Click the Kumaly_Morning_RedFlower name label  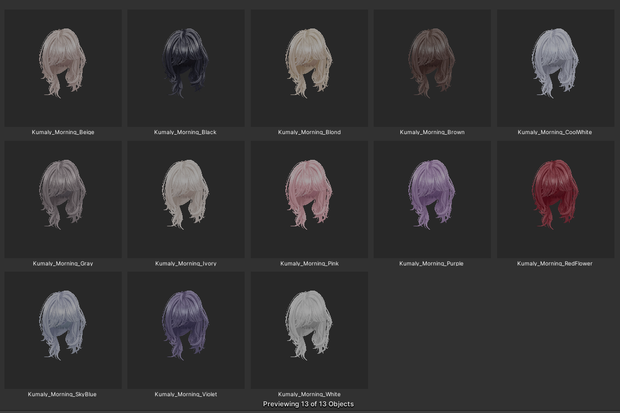click(x=555, y=263)
